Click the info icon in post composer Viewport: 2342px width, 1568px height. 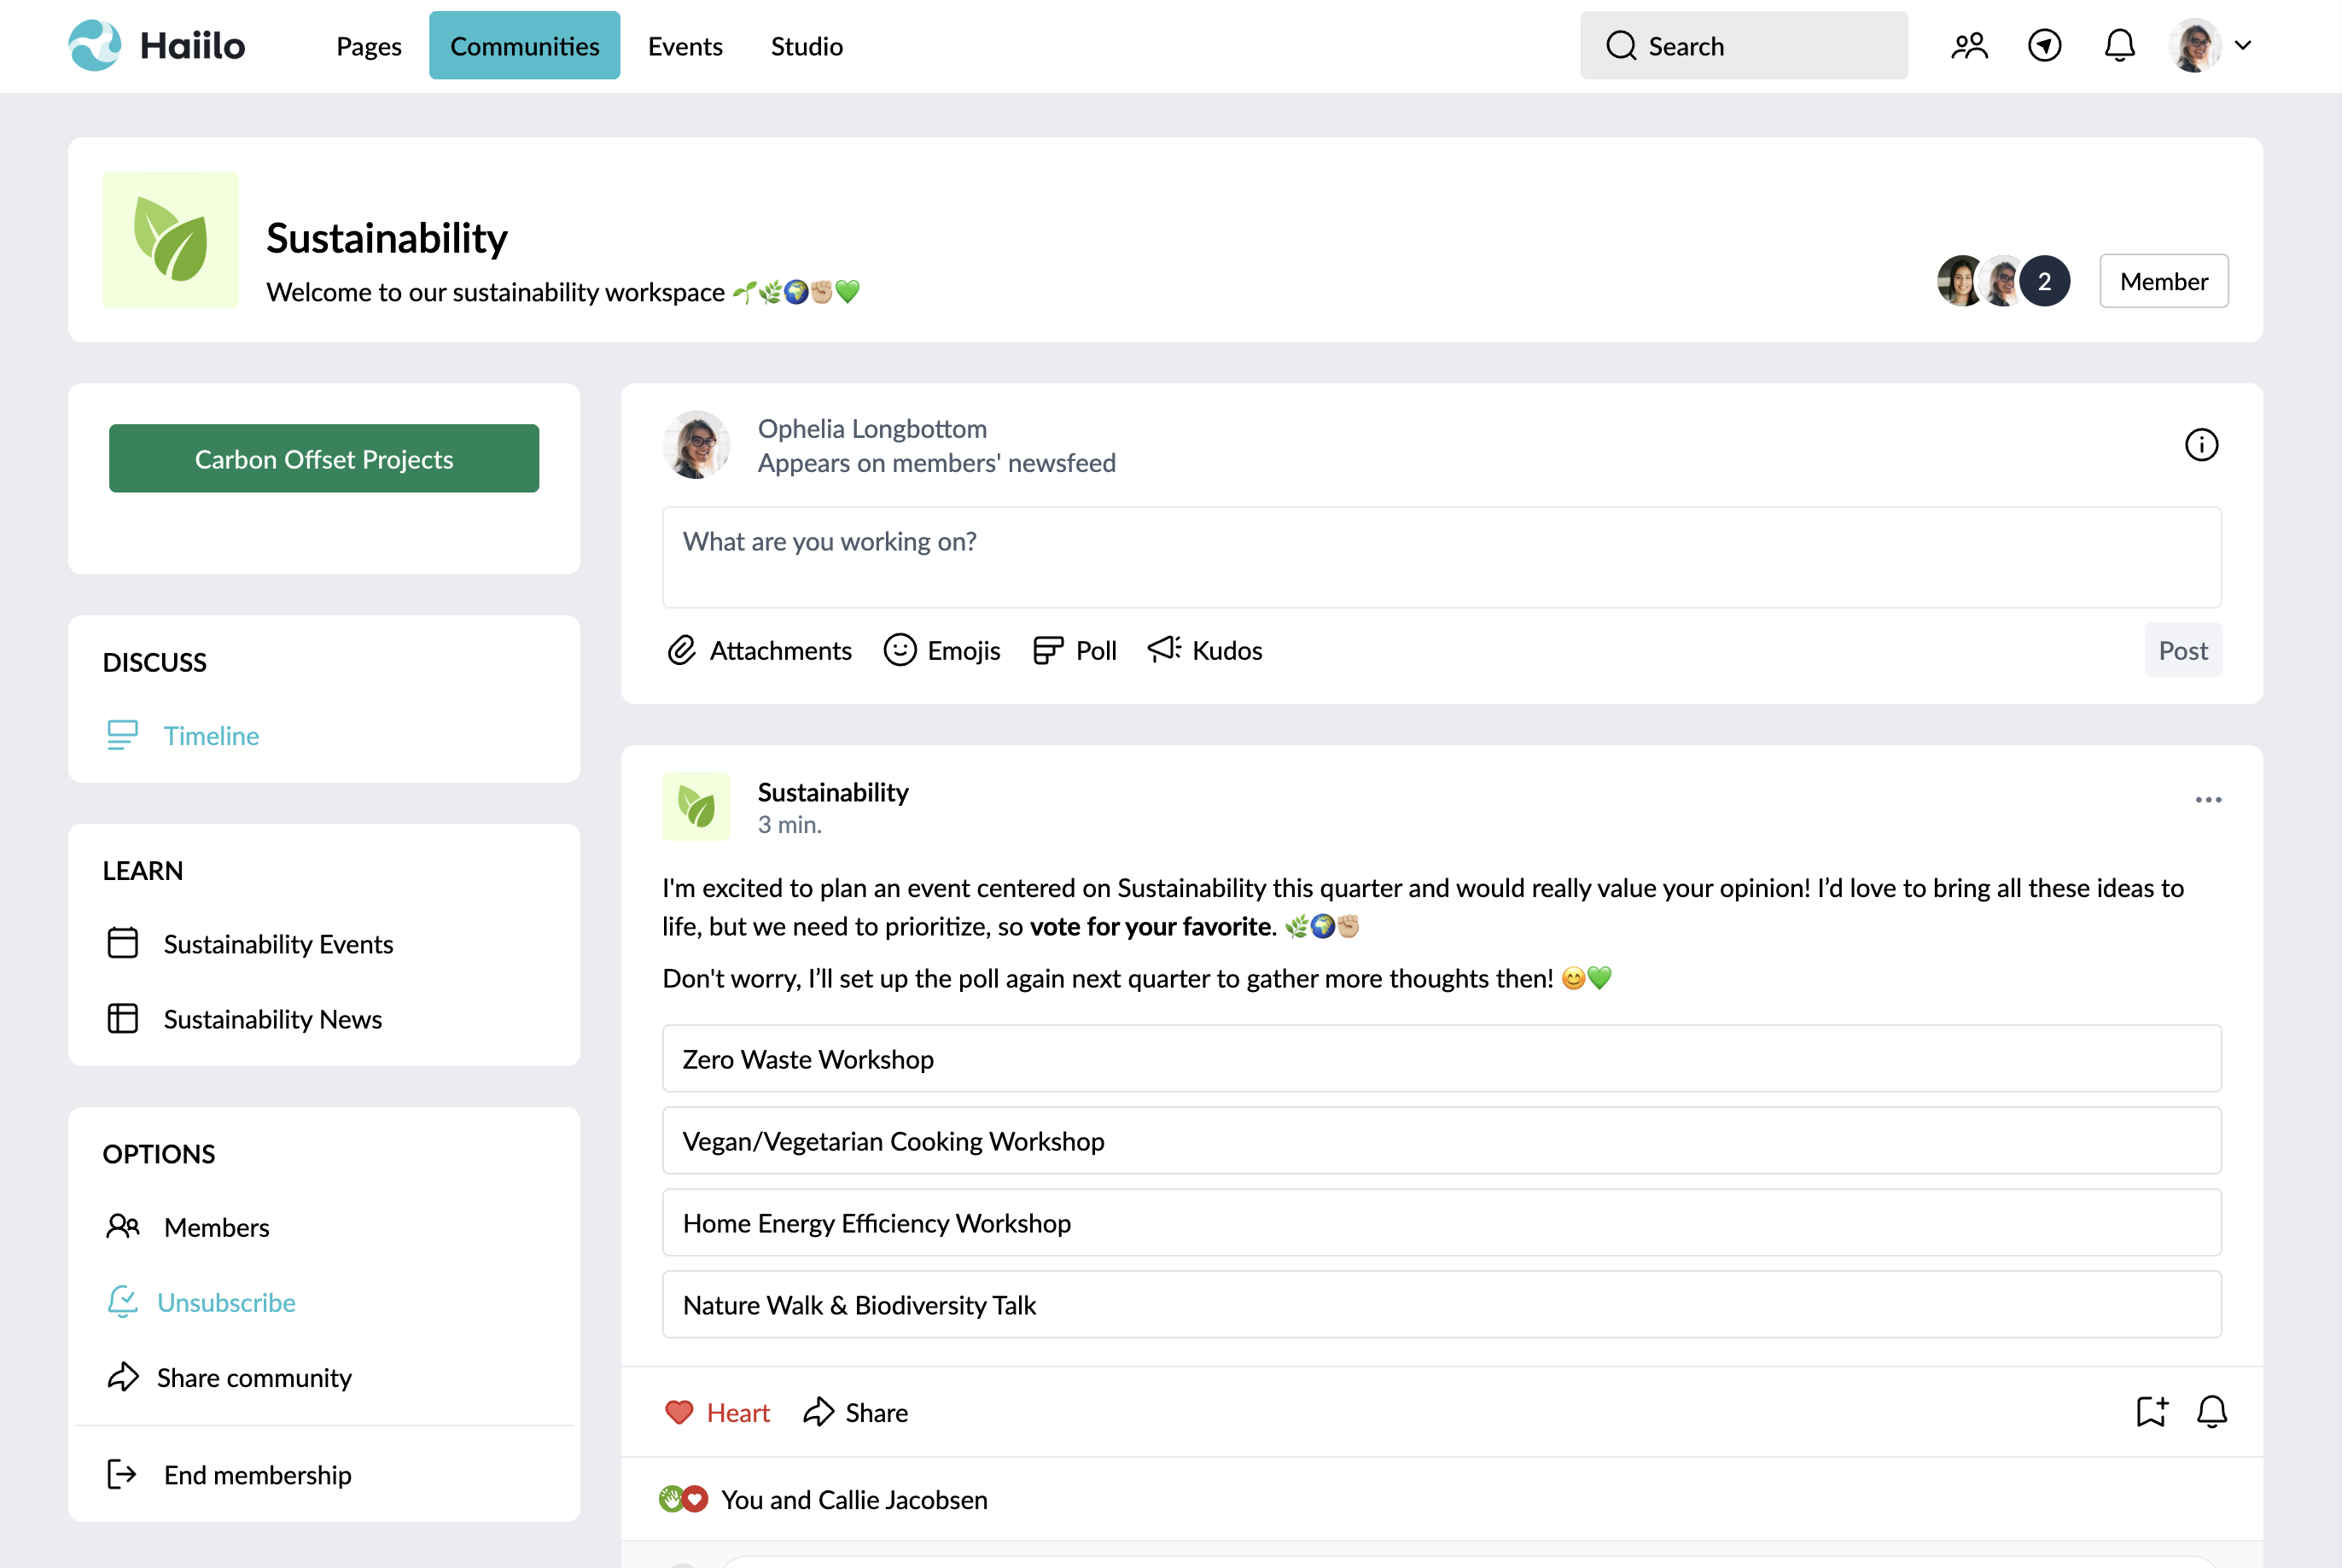click(2200, 445)
